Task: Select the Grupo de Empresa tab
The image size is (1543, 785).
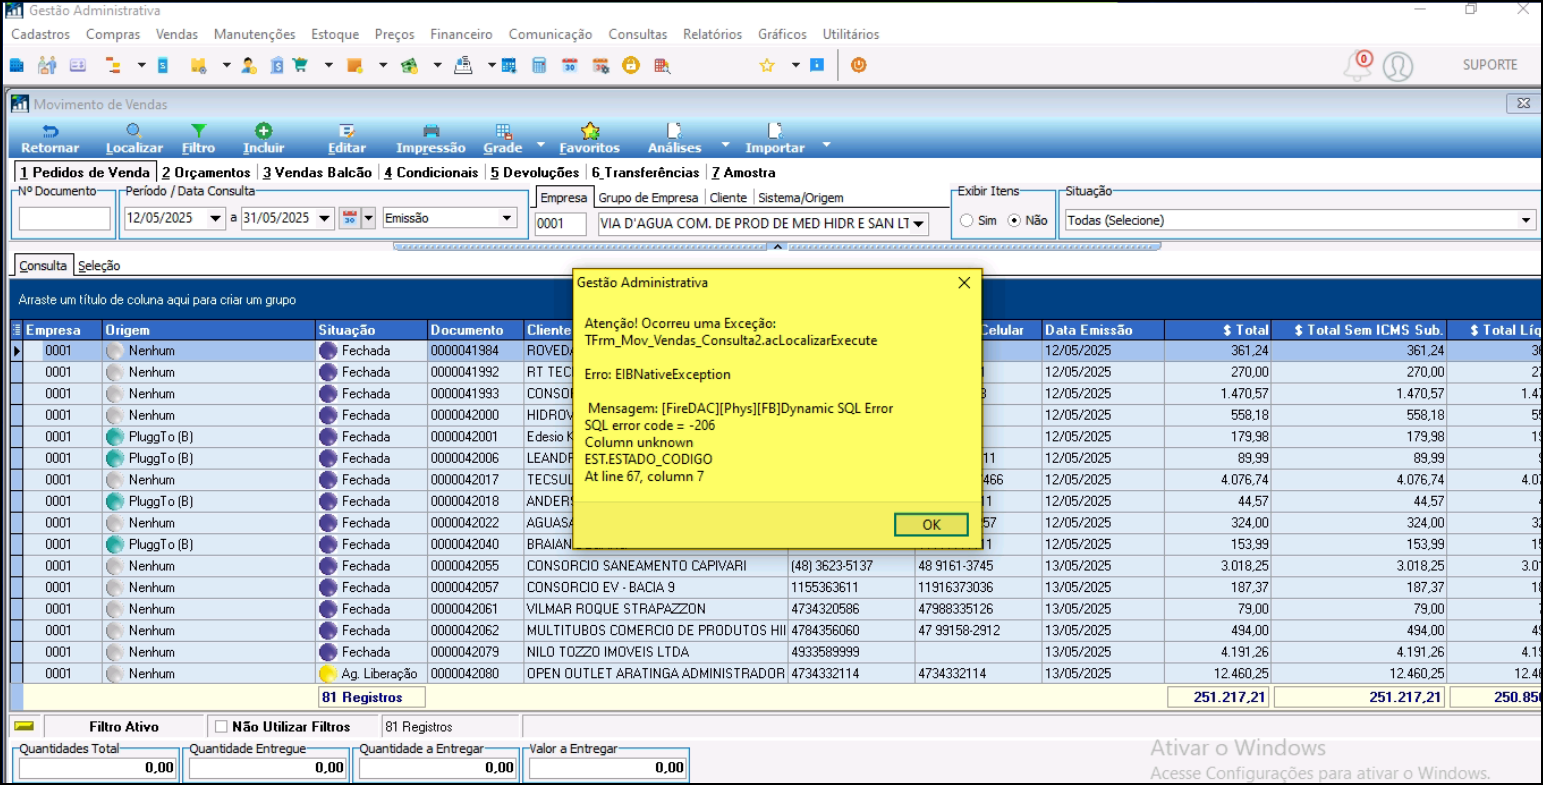Action: 648,198
